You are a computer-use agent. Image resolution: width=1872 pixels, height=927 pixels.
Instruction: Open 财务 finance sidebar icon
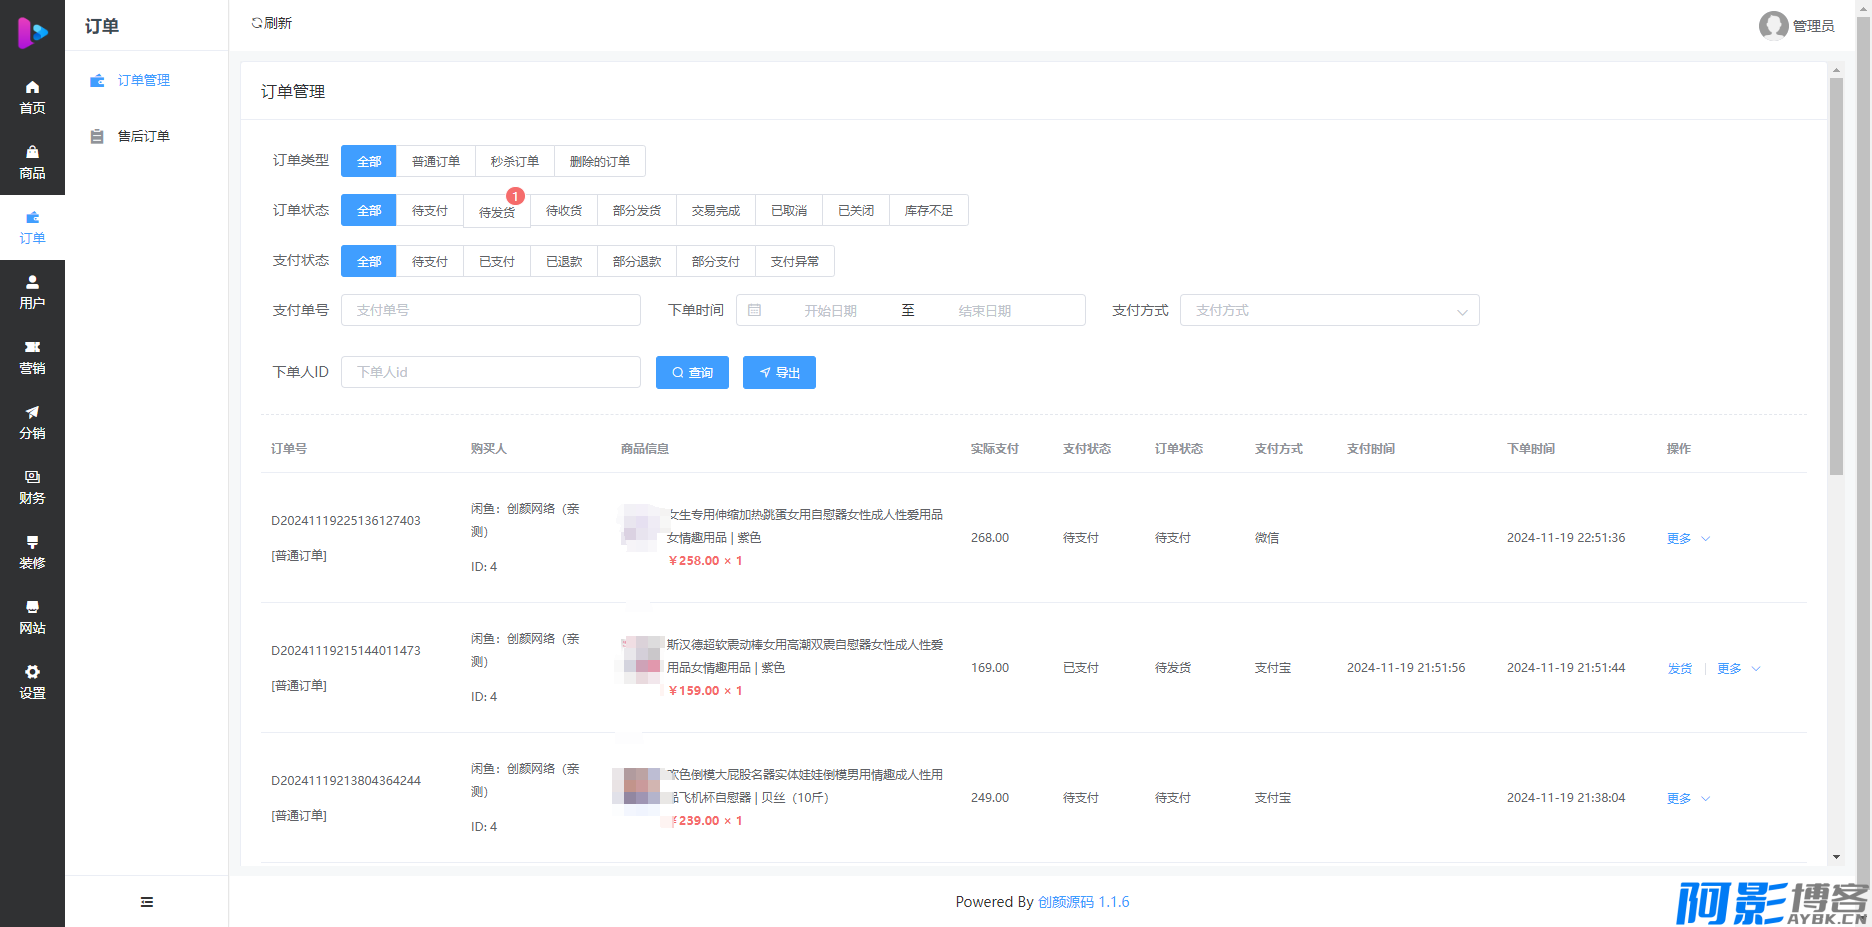[32, 478]
